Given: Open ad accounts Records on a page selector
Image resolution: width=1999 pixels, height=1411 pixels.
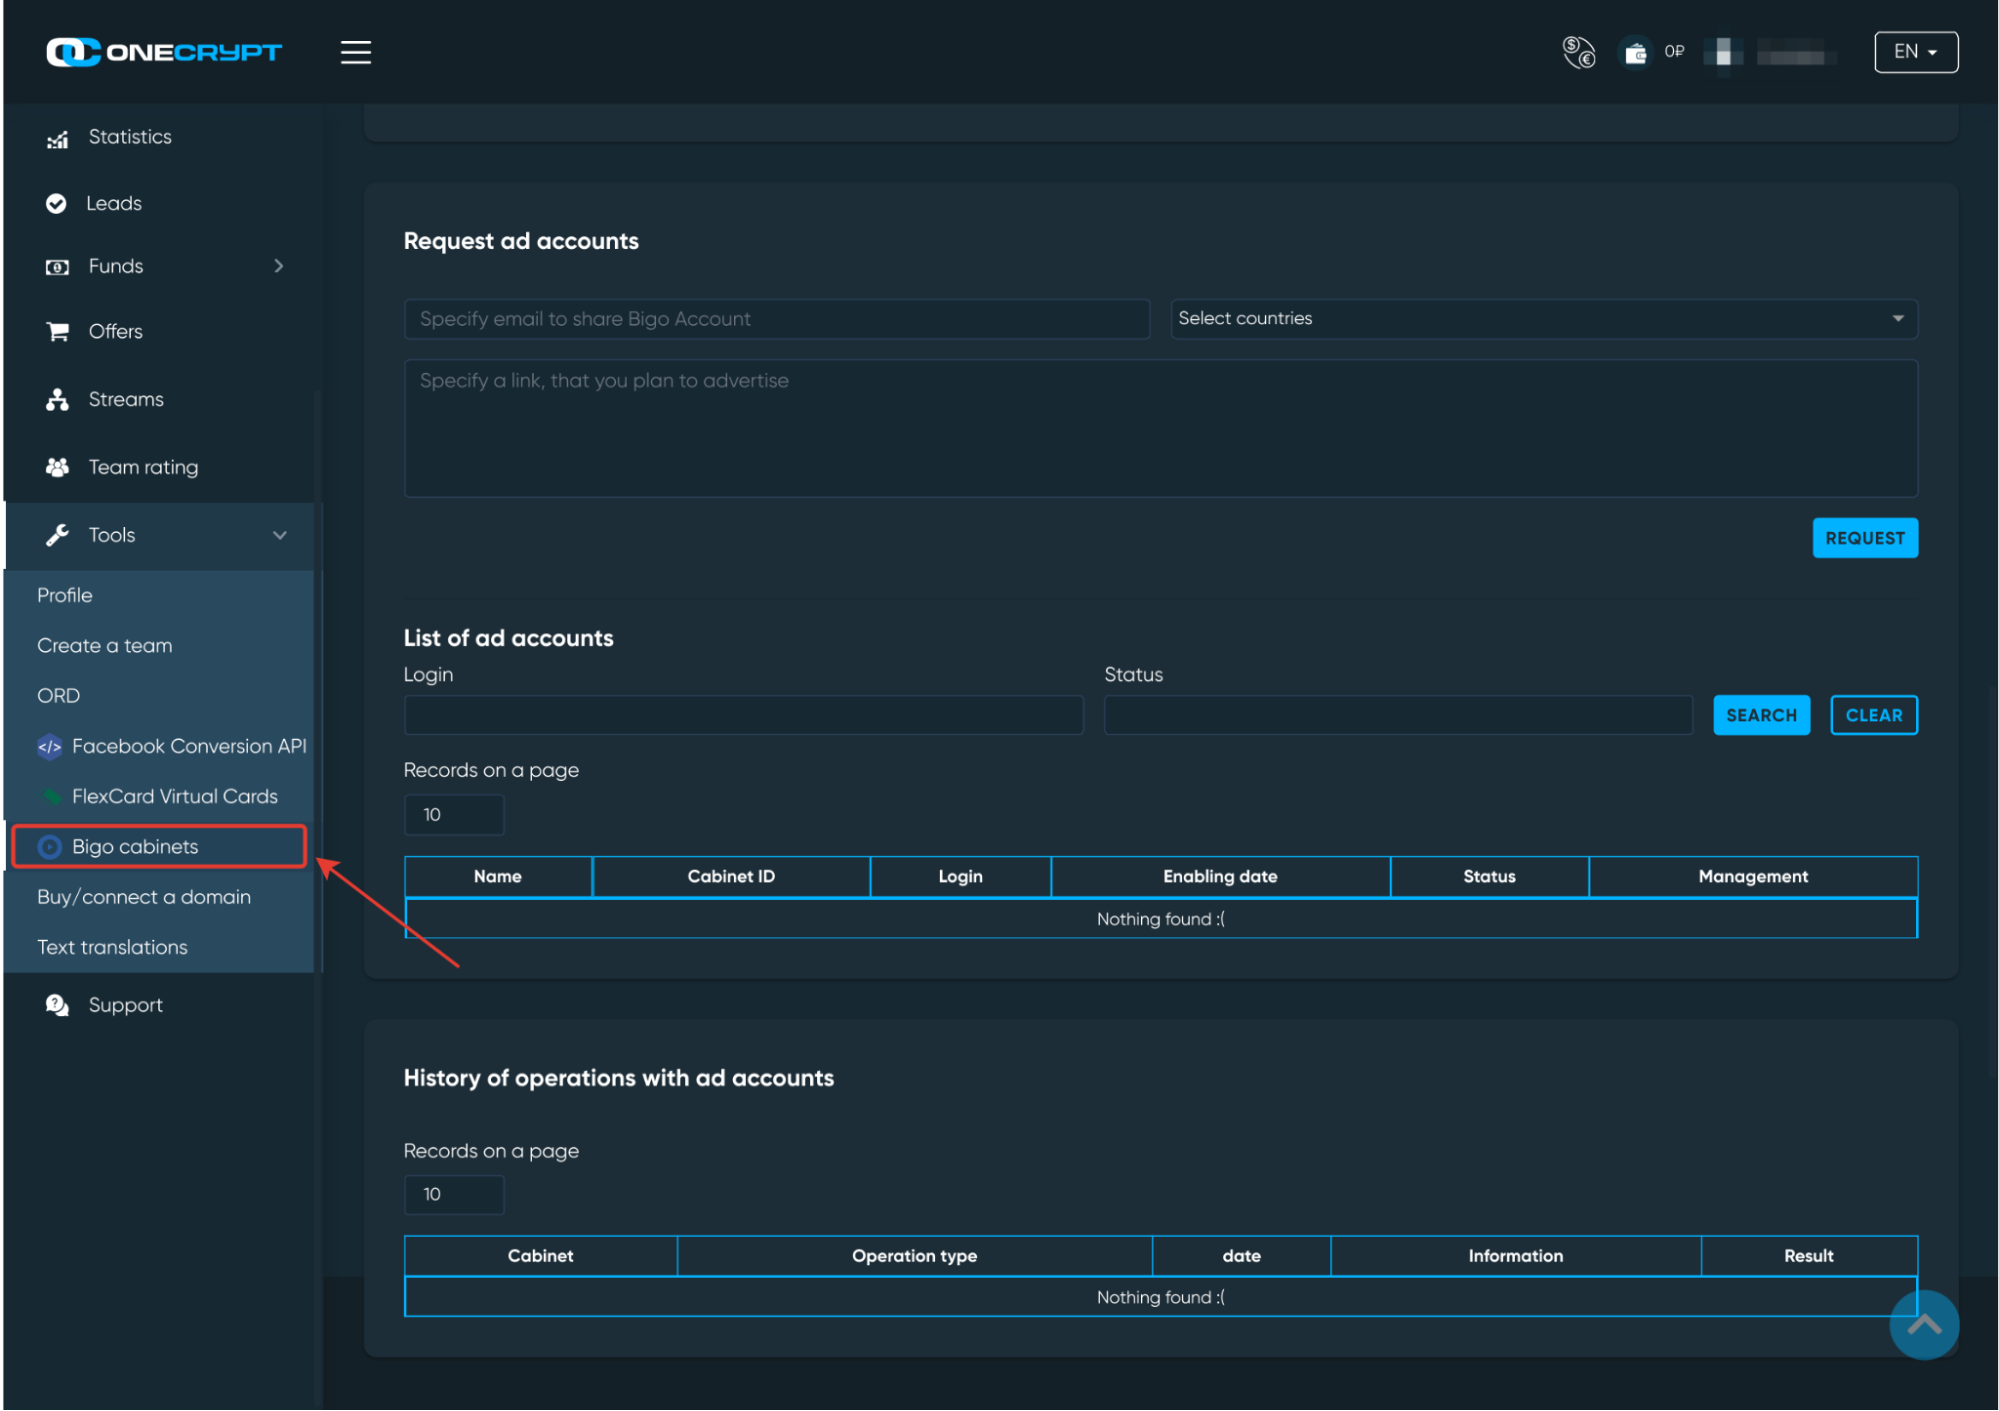Looking at the screenshot, I should (x=454, y=815).
